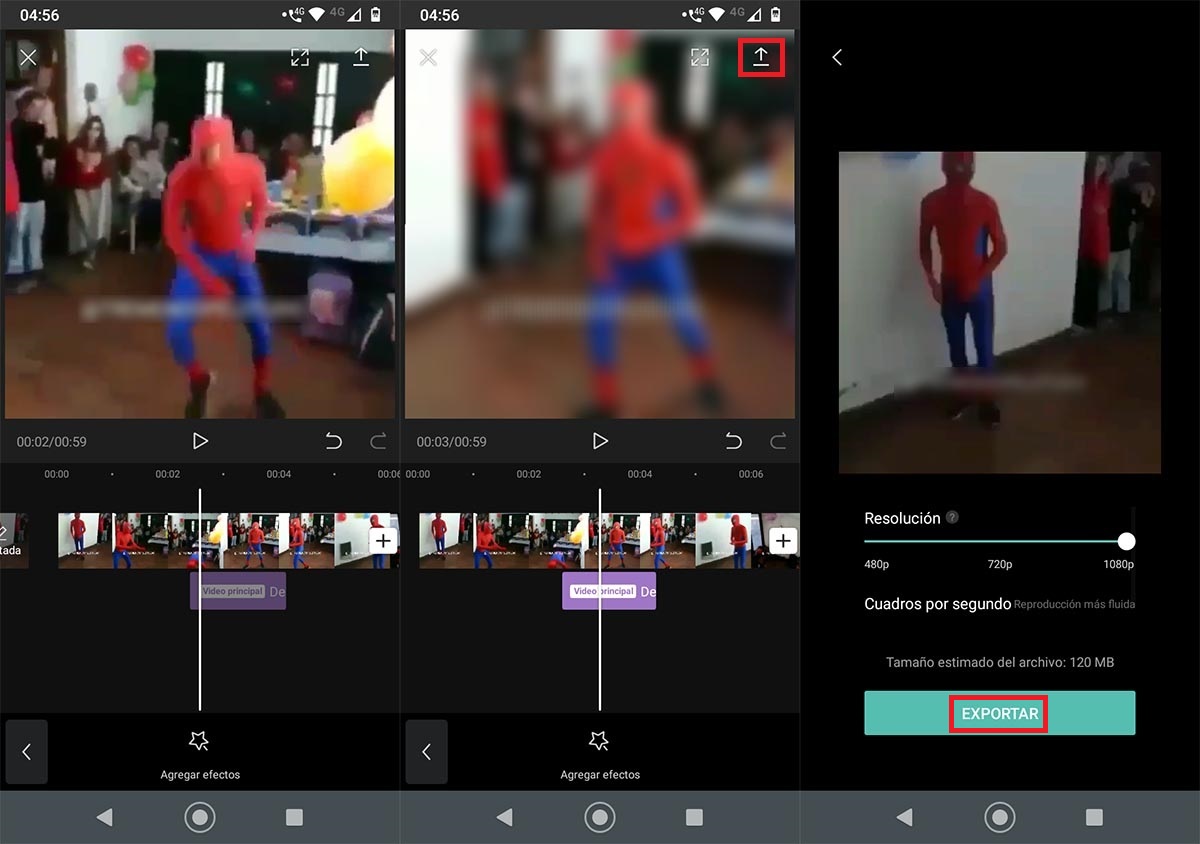Collapse the effects panel with the left chevron
The height and width of the screenshot is (844, 1200).
tap(27, 752)
